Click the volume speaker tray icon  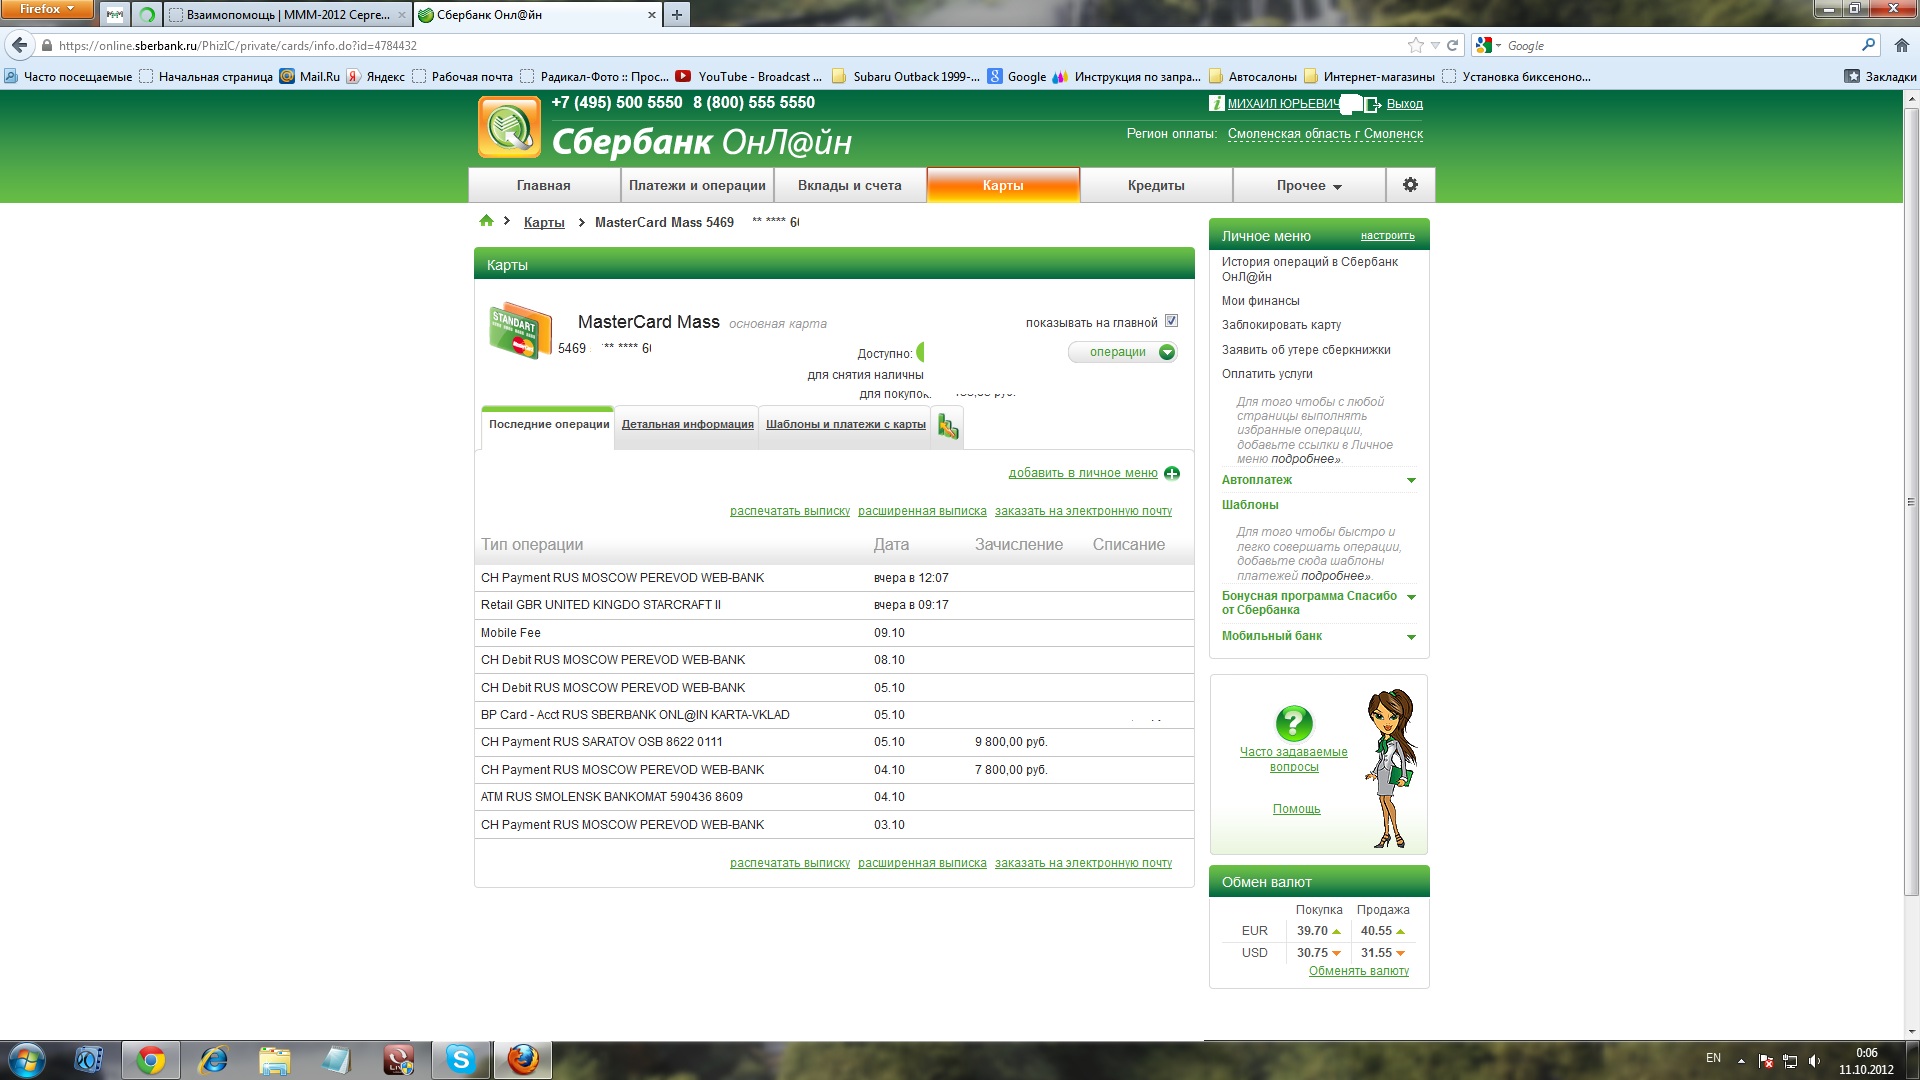click(1814, 1061)
